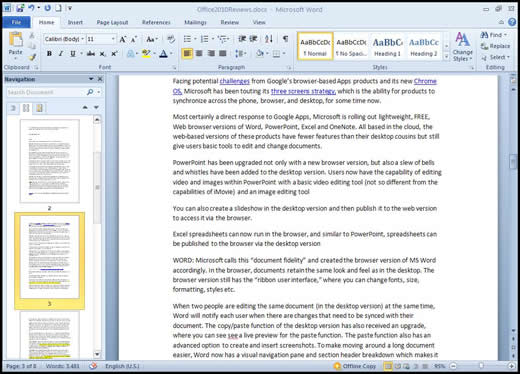The image size is (520, 374).
Task: Click the Cut scissors icon
Action: (x=32, y=35)
